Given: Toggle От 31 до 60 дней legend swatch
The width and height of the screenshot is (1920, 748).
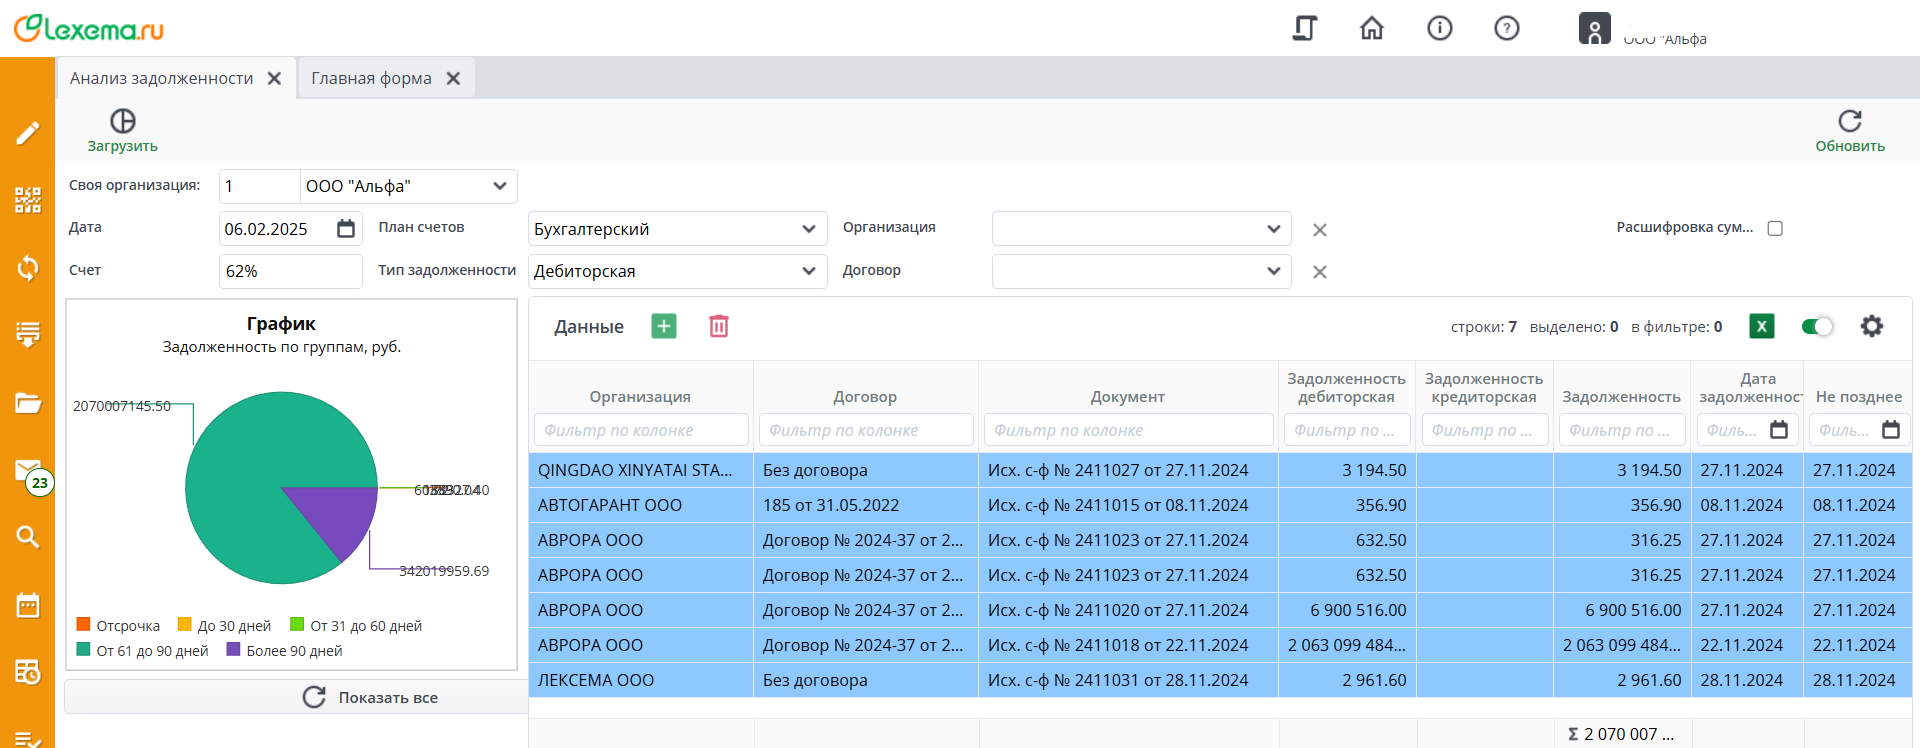Looking at the screenshot, I should point(297,624).
